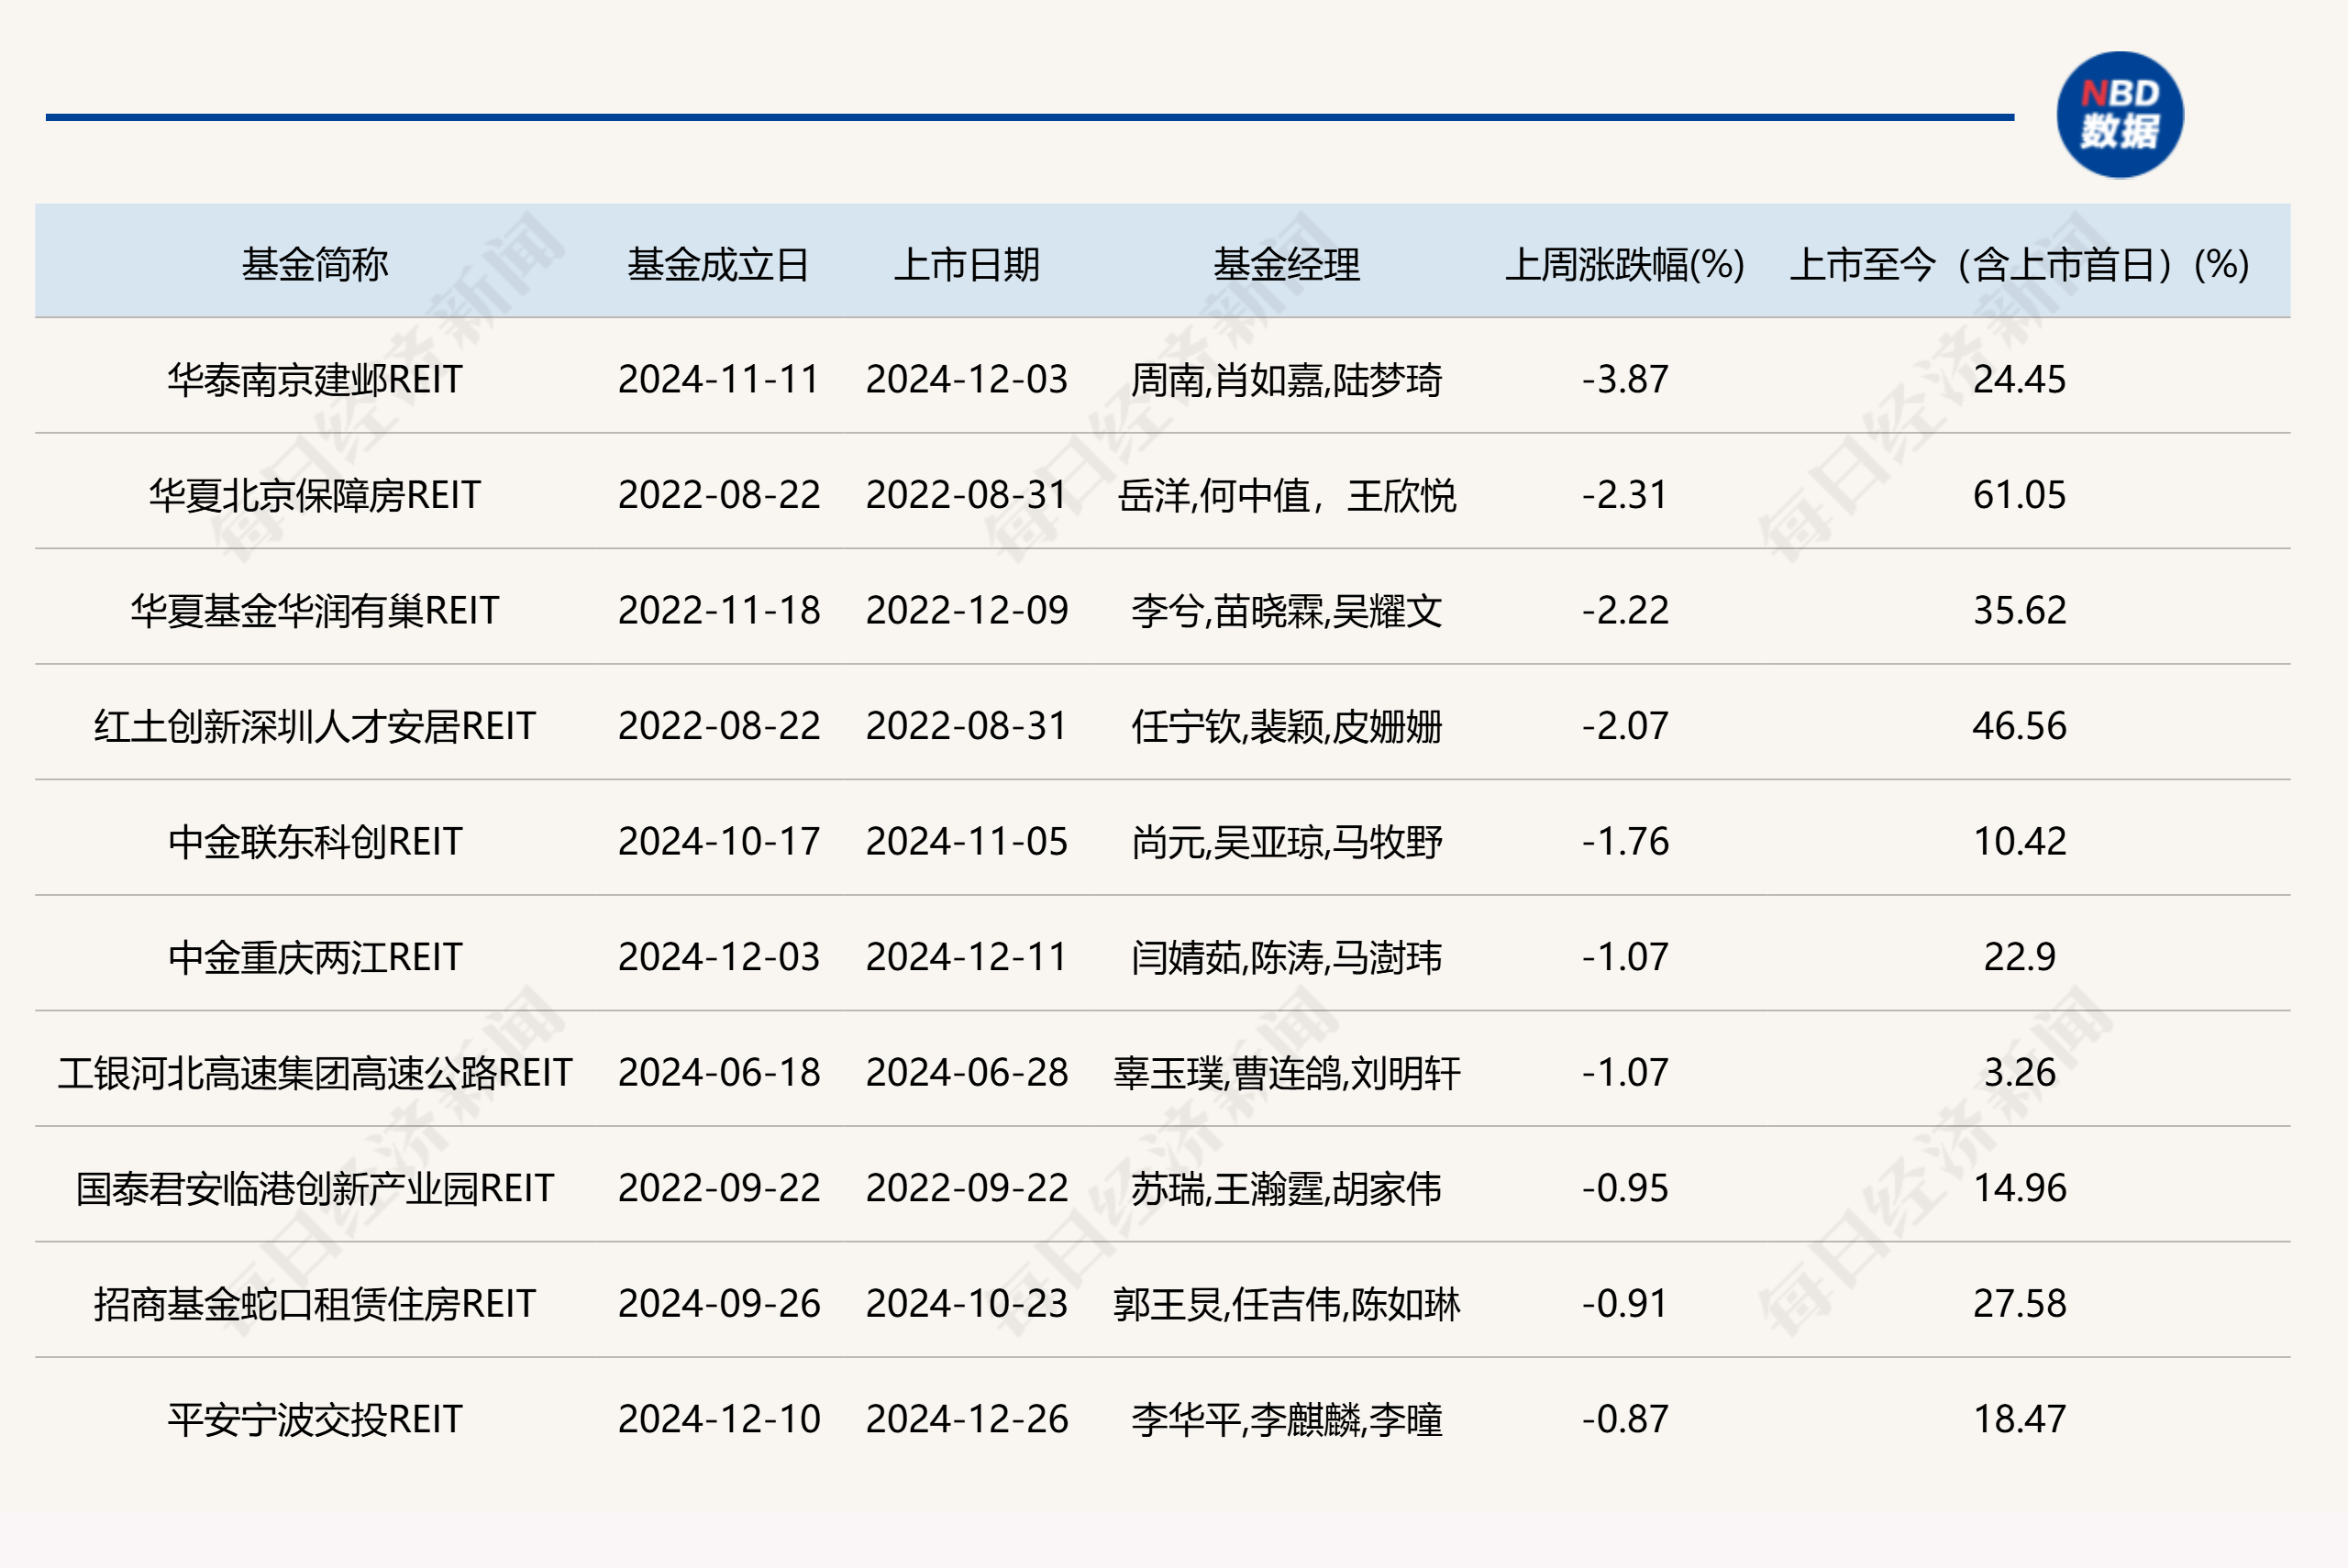Viewport: 2348px width, 1568px height.
Task: Select establishment date 2024-06-18
Action: (719, 1073)
